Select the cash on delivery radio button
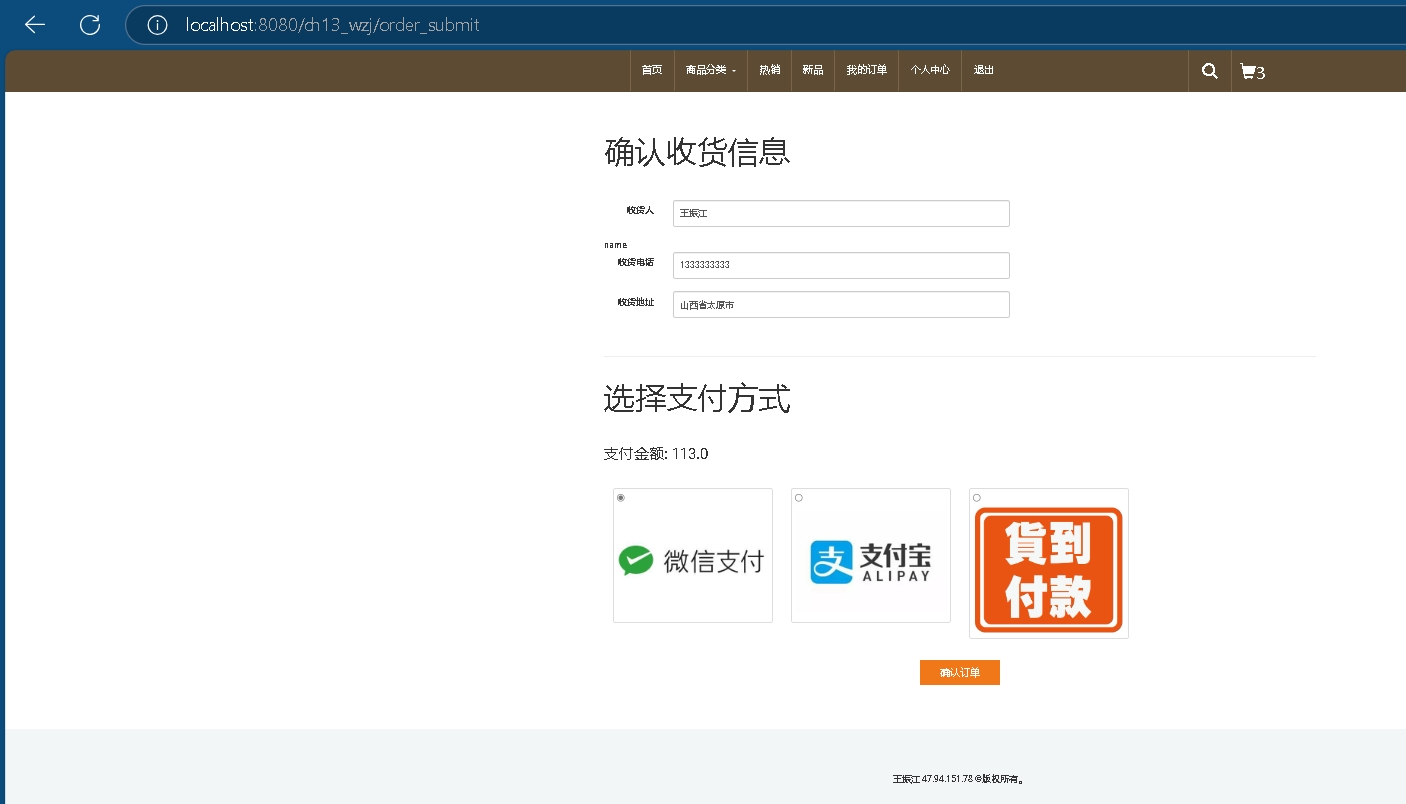Screen dimensions: 1406x804 click(x=977, y=498)
